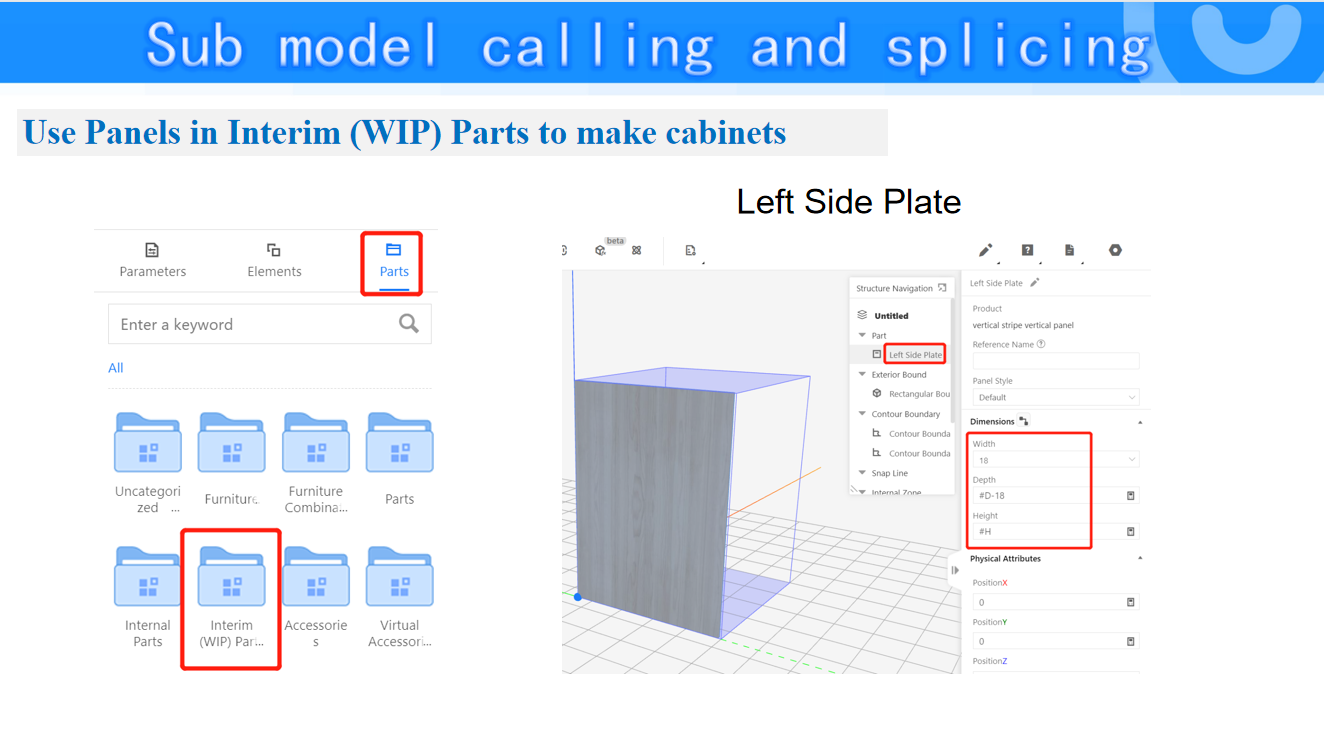Collapse the Dimensions section
Viewport: 1324px width, 742px height.
coord(1140,422)
